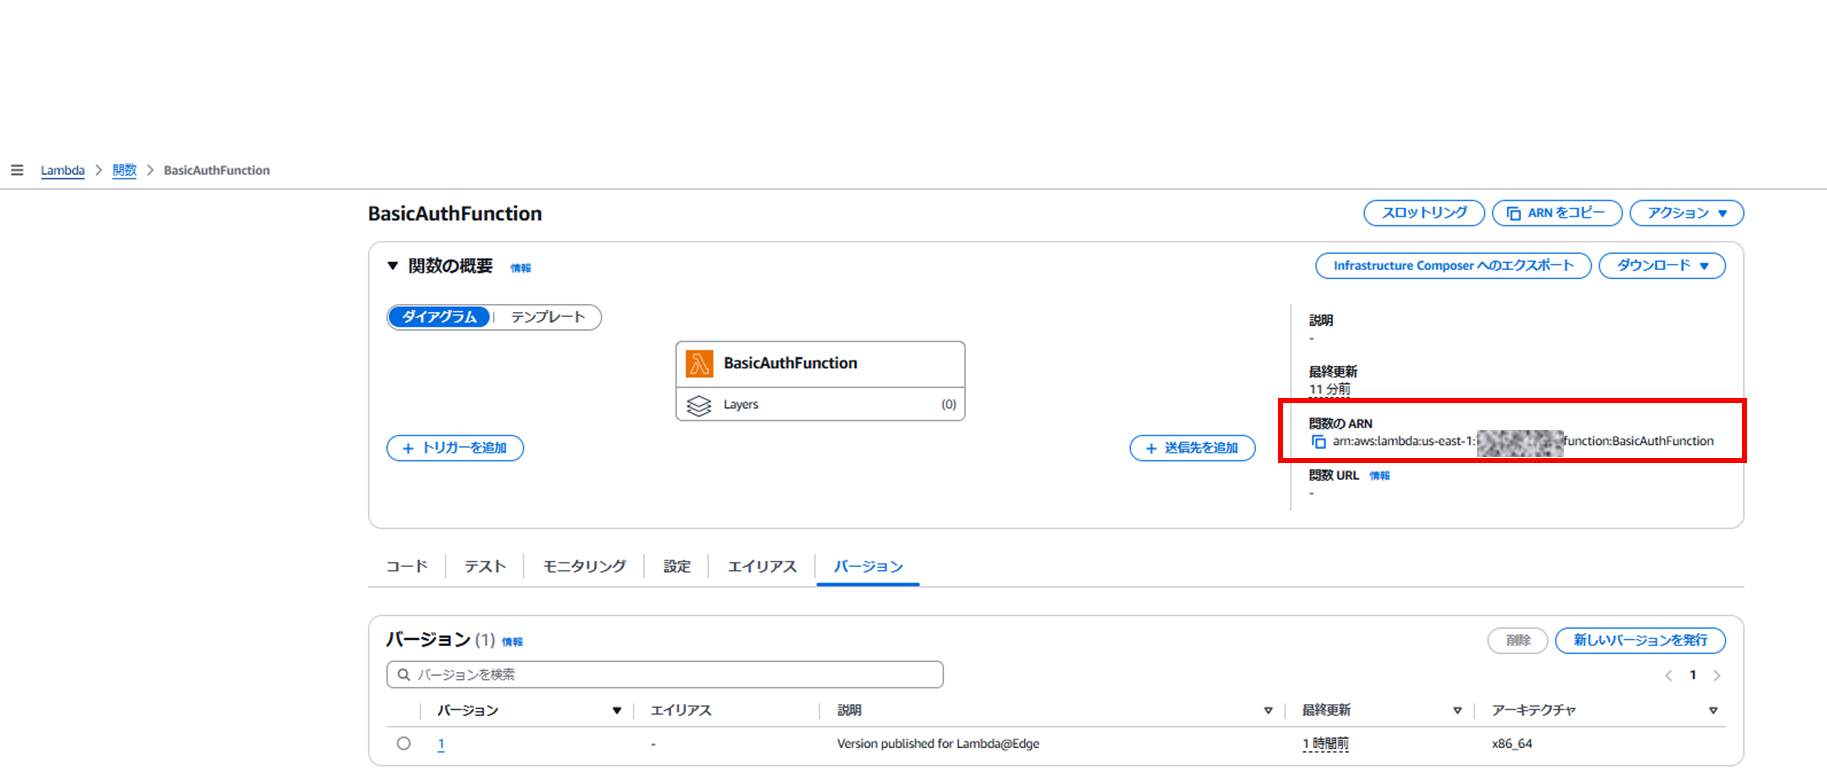
Task: Click 'Version published for Lambda@Edge' description
Action: pyautogui.click(x=938, y=744)
